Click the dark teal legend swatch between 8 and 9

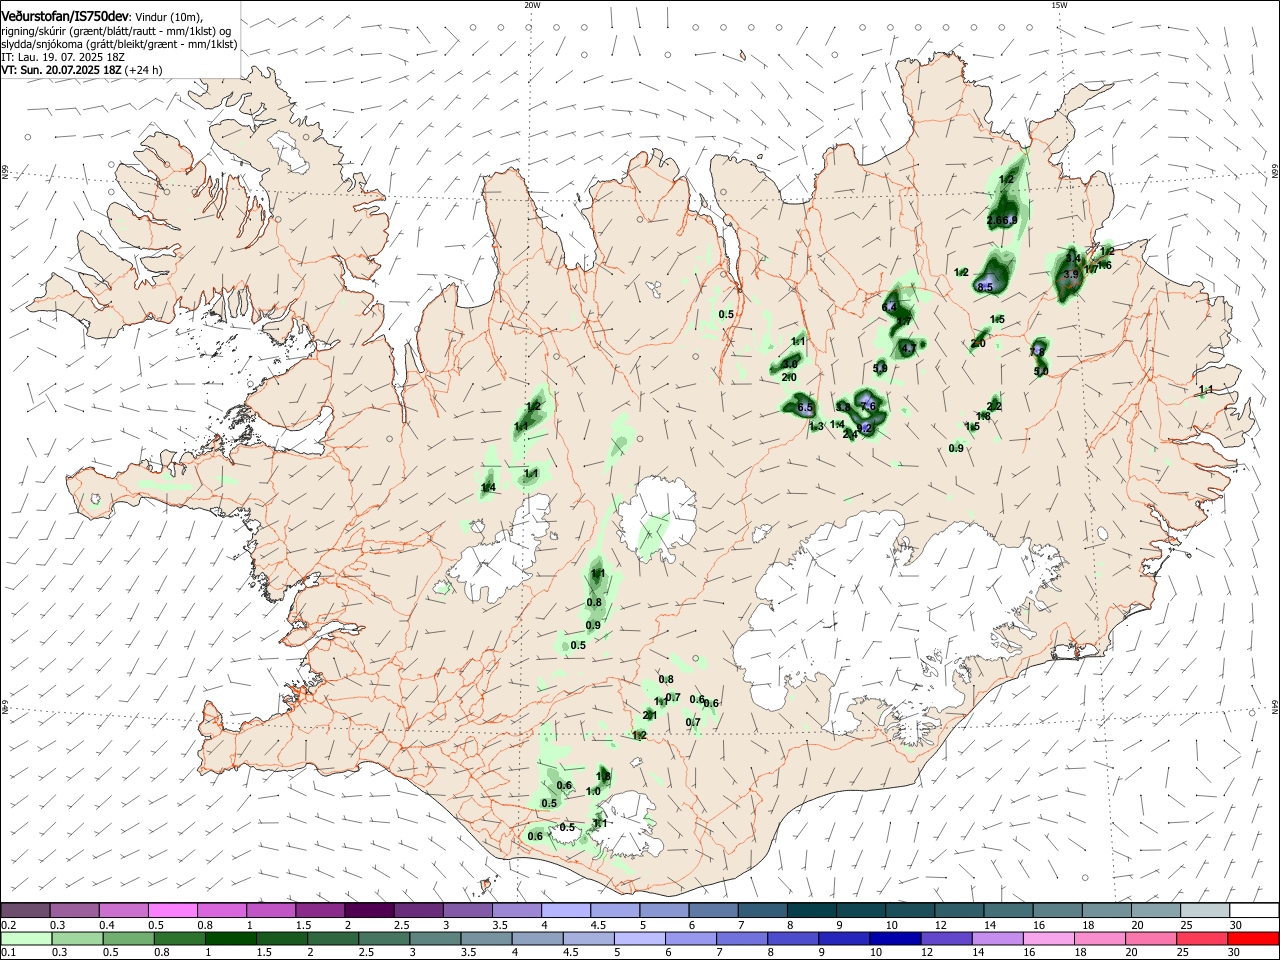coord(811,911)
